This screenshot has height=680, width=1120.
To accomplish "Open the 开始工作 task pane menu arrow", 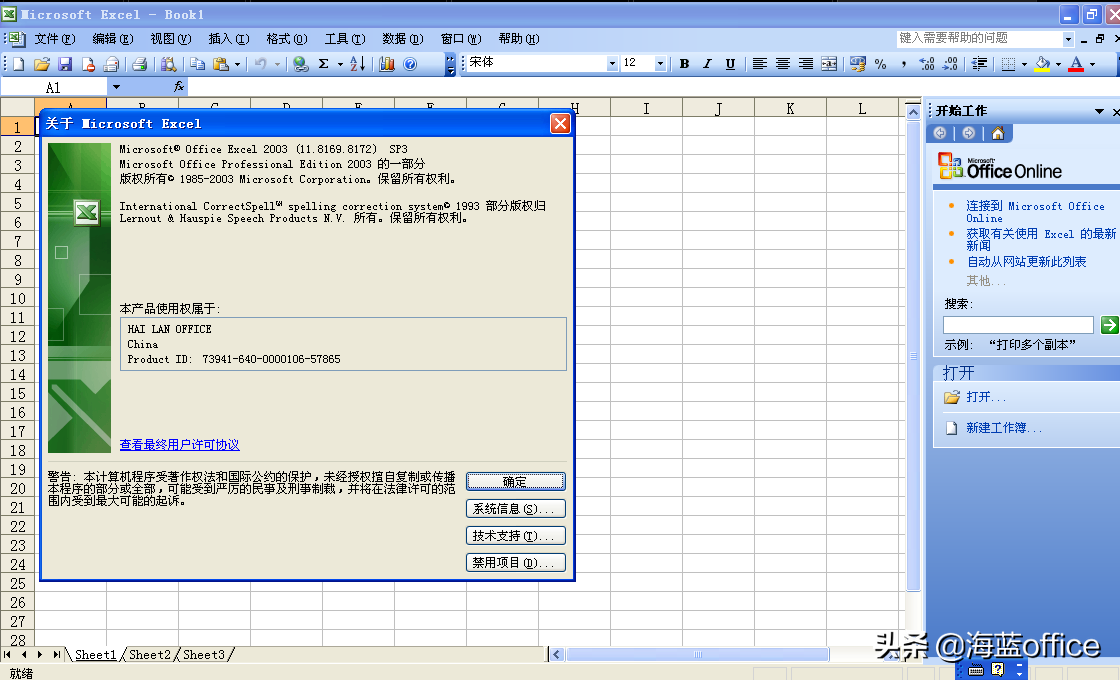I will tap(1099, 111).
